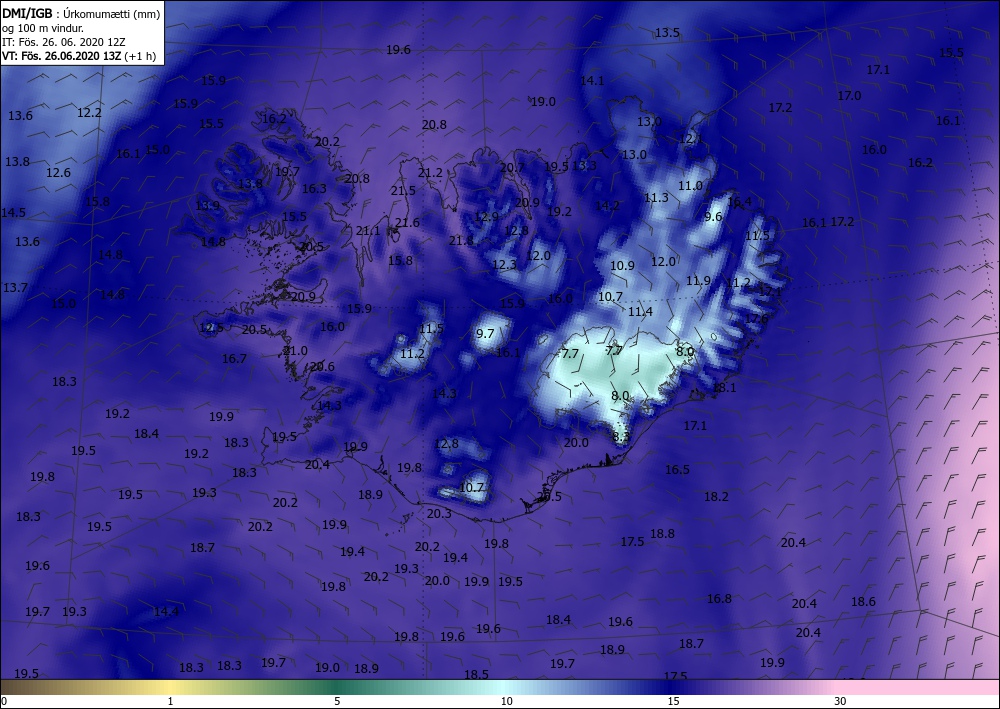Image resolution: width=1000 pixels, height=709 pixels.
Task: Click the map value '20.7' in the north
Action: (x=512, y=168)
